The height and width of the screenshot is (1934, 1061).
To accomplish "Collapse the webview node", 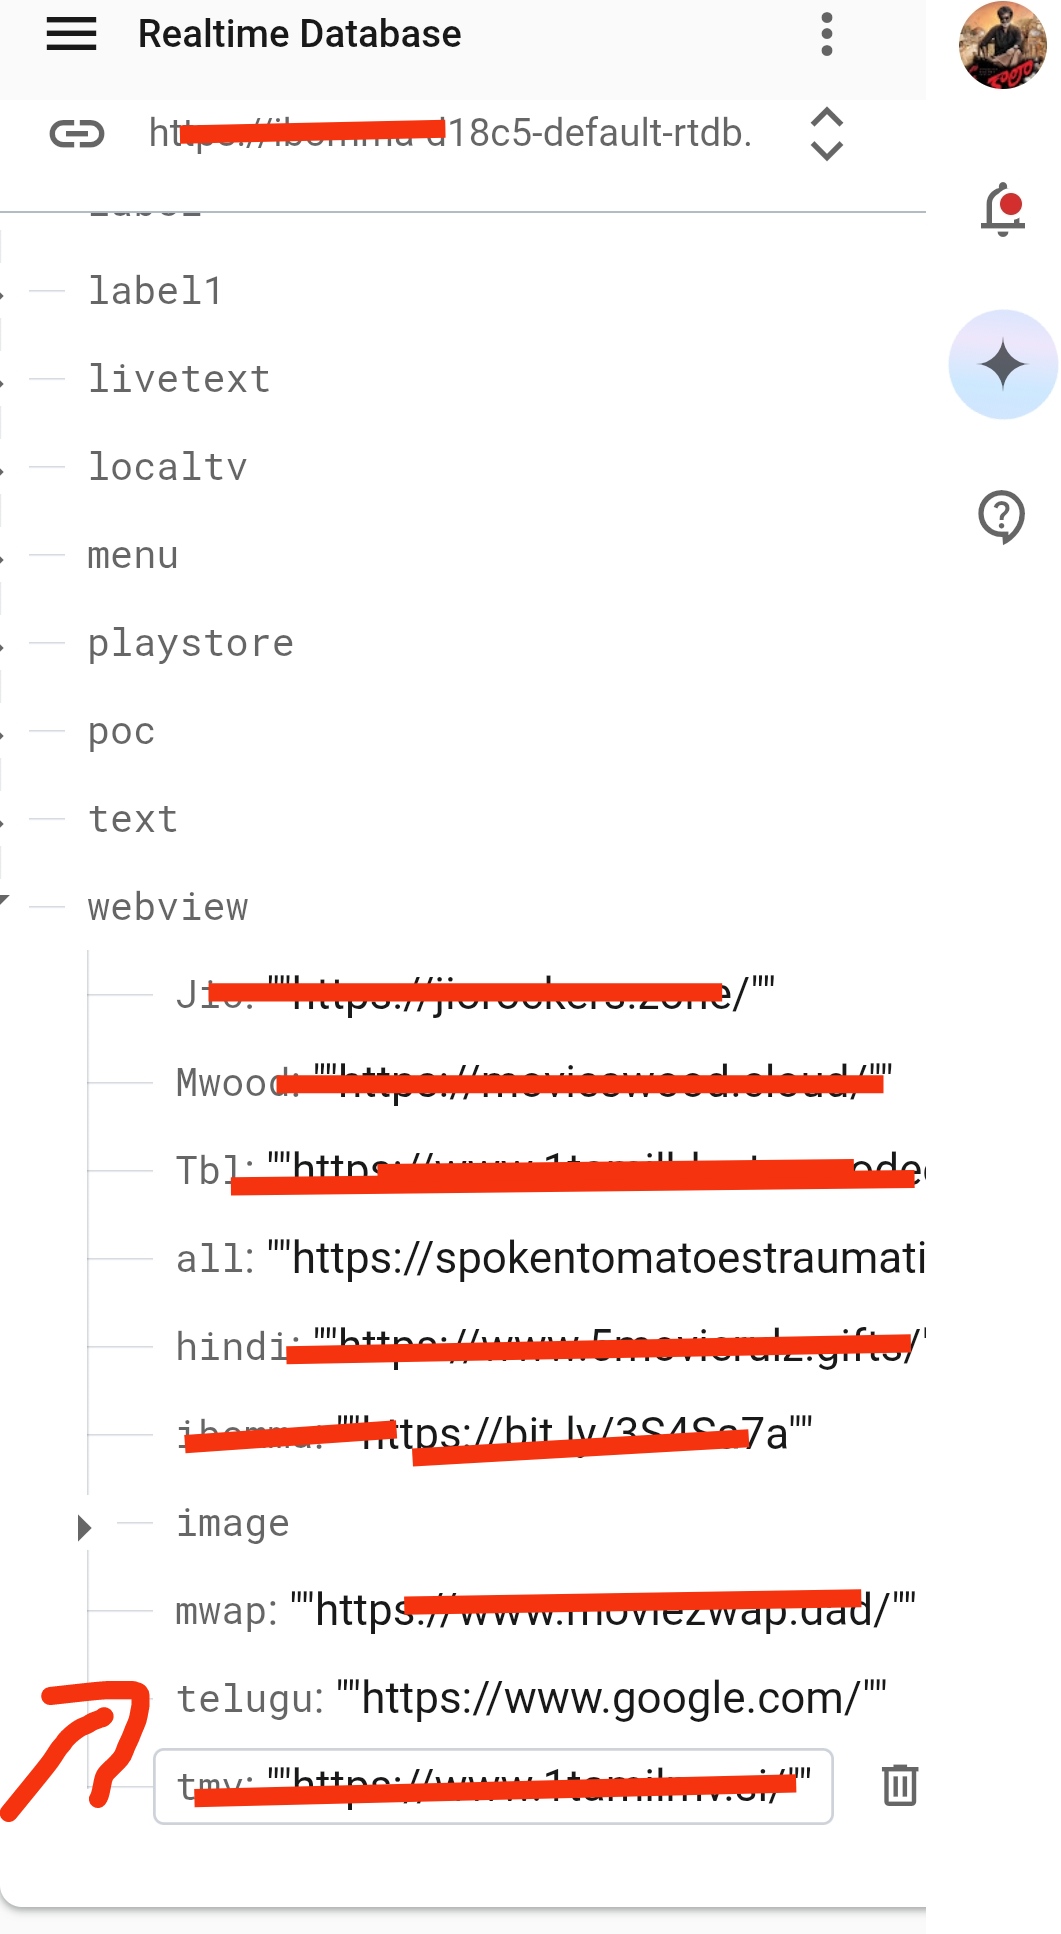I will [5, 901].
